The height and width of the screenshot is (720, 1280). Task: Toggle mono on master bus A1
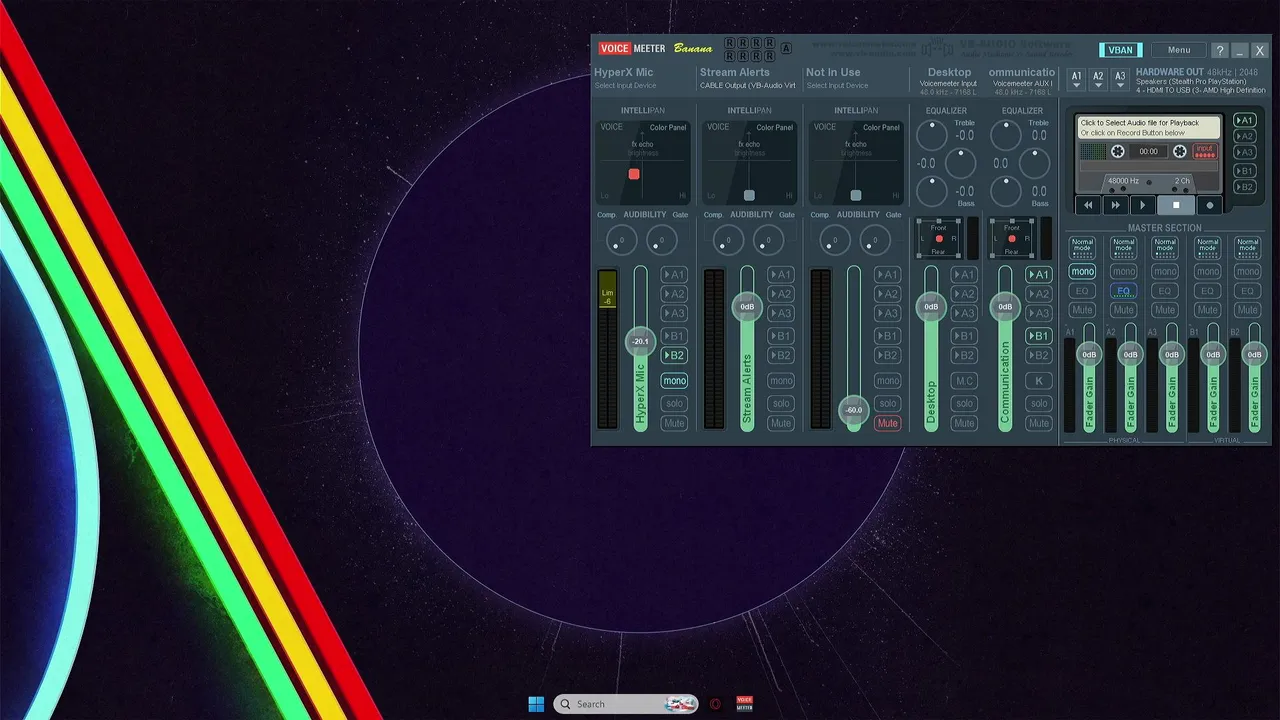1082,271
